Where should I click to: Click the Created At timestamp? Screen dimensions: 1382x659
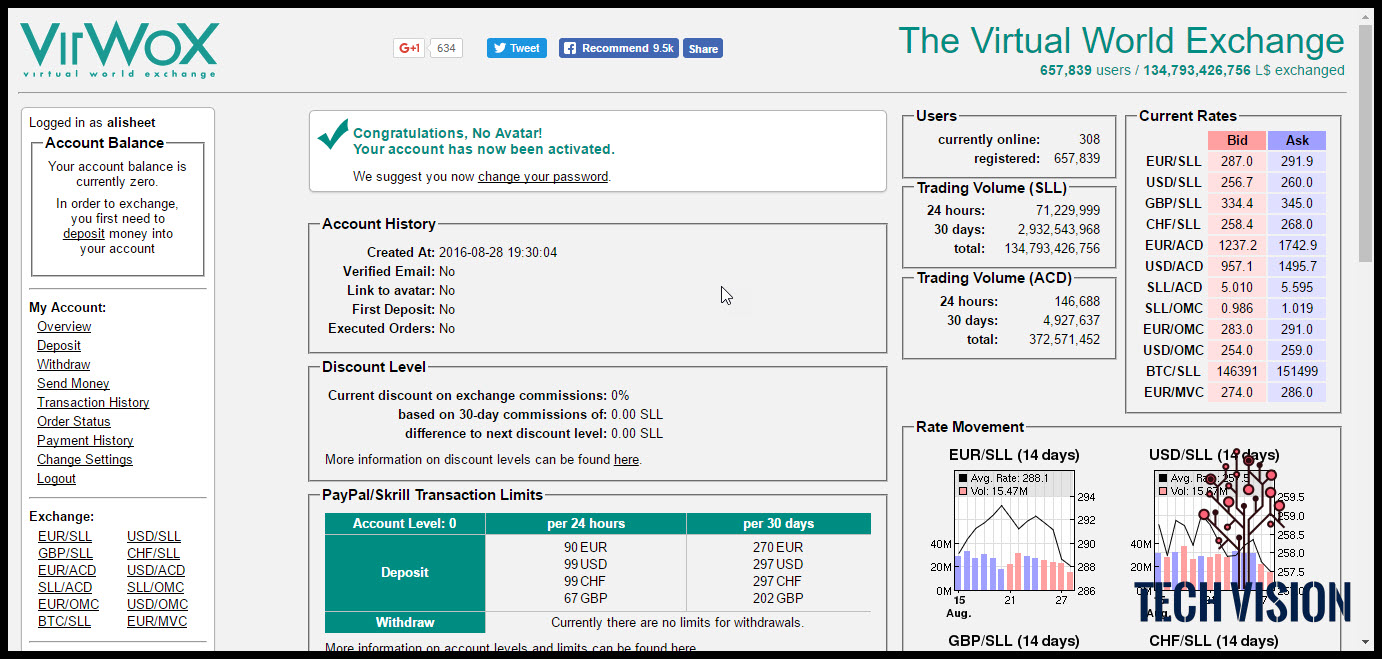click(x=498, y=253)
